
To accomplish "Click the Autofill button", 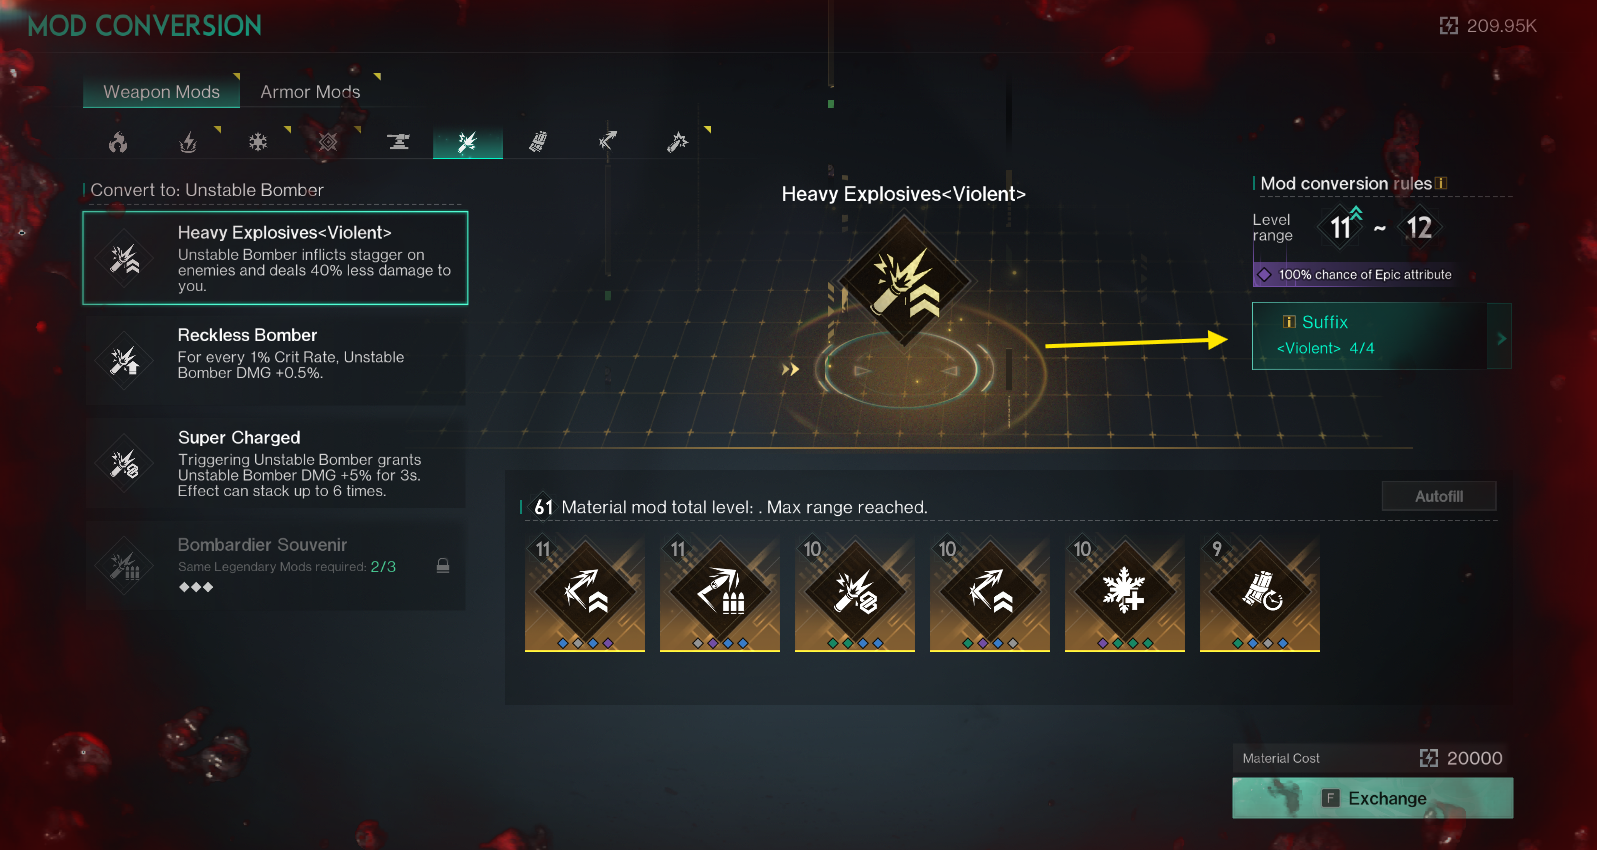I will [1439, 496].
